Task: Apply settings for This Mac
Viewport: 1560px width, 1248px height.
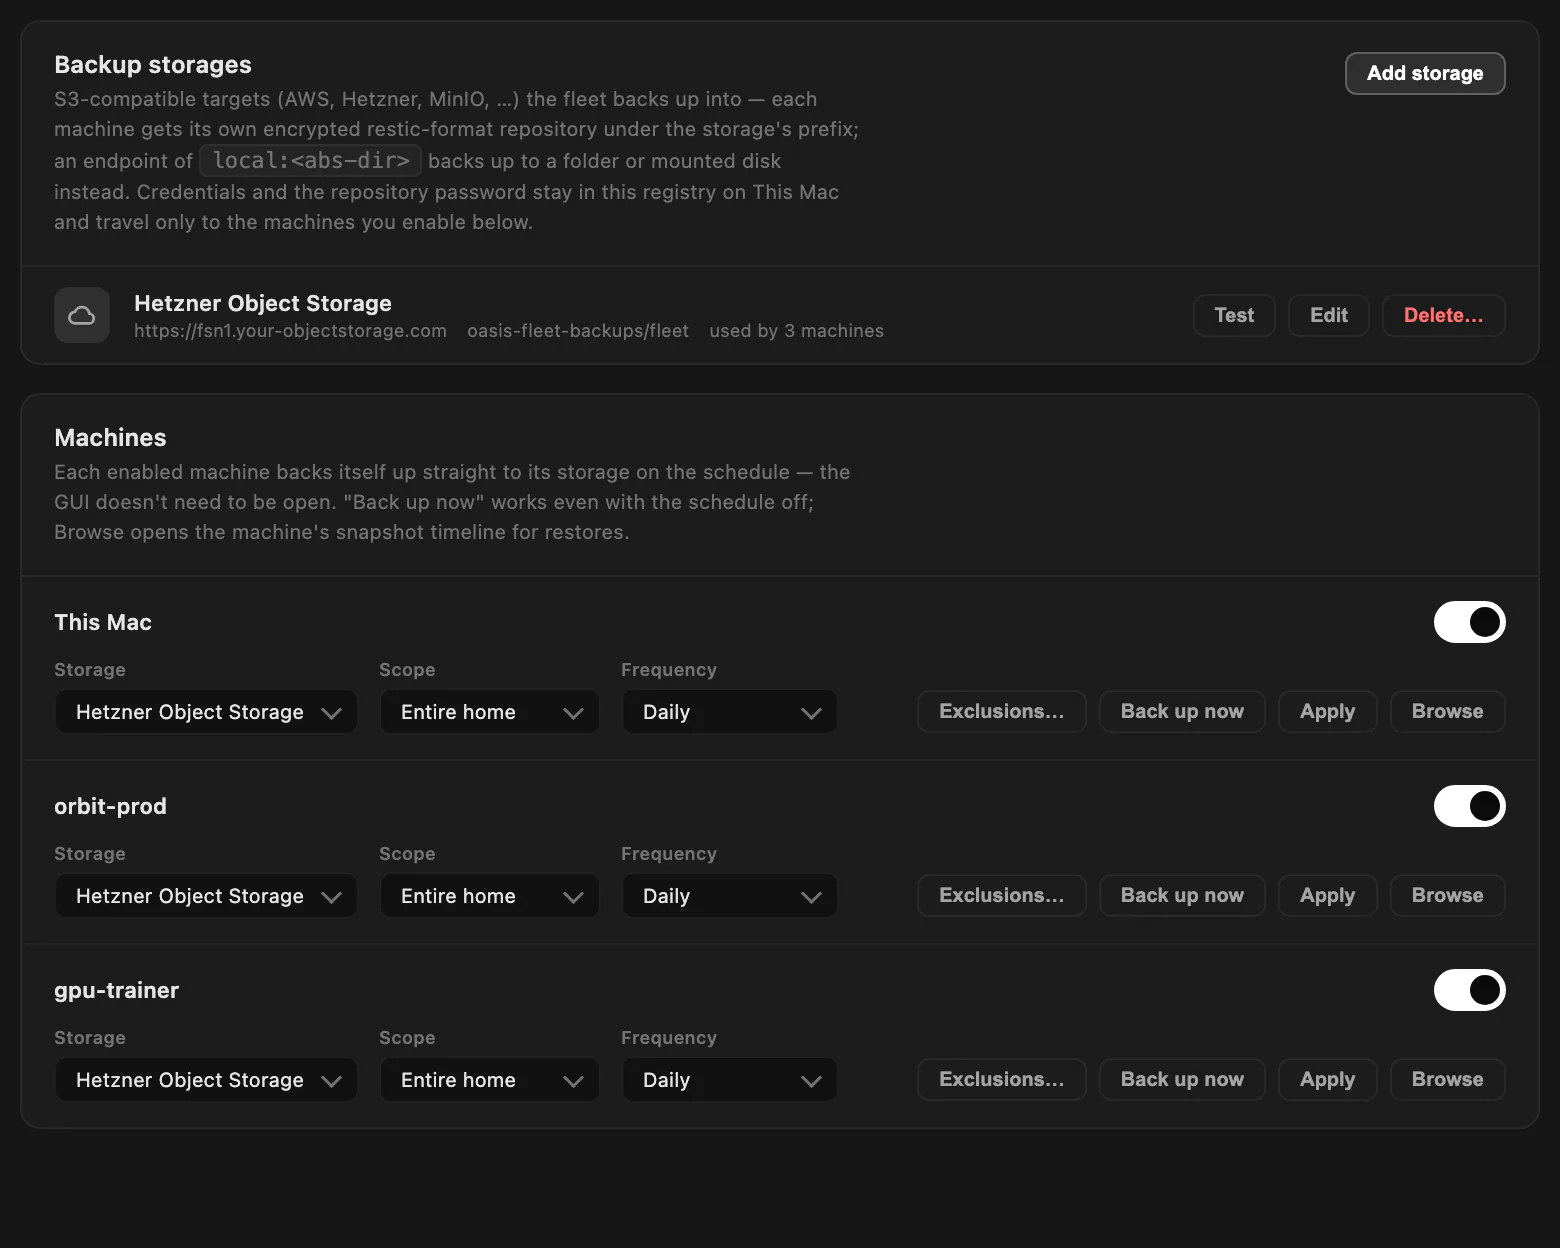Action: pyautogui.click(x=1328, y=711)
